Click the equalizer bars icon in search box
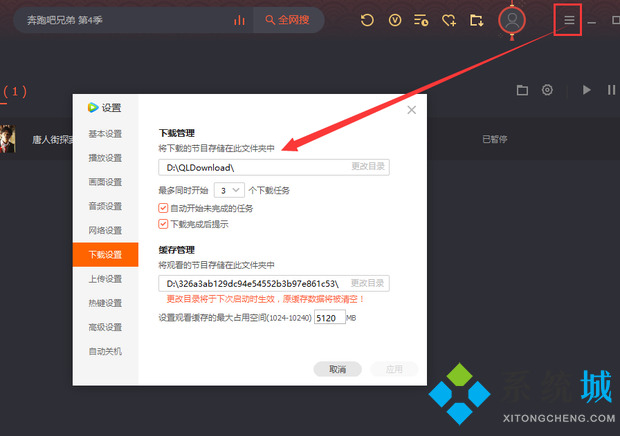 [x=239, y=20]
